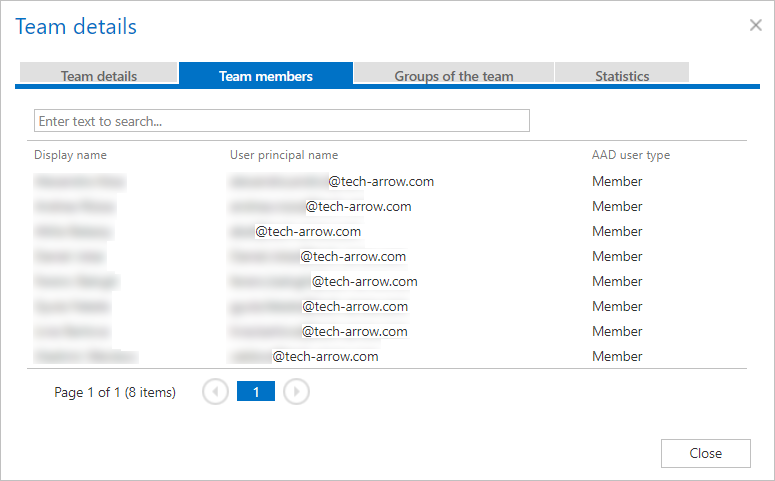775x481 pixels.
Task: Go to the next page arrow
Action: click(x=296, y=392)
